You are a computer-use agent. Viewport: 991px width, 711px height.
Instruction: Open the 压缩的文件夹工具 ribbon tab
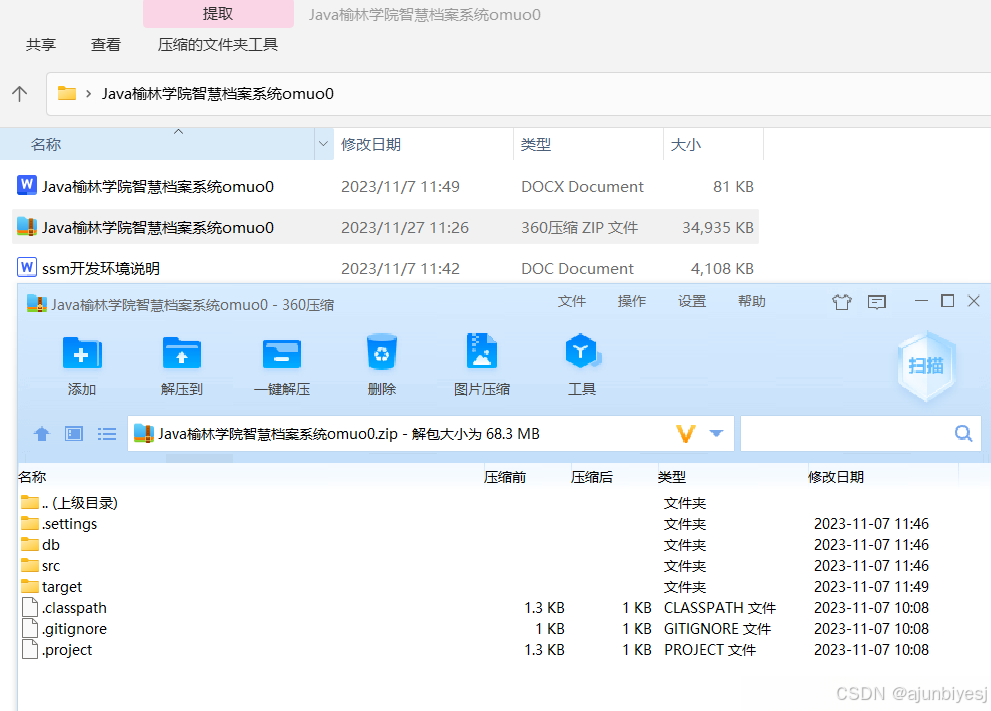(x=218, y=45)
